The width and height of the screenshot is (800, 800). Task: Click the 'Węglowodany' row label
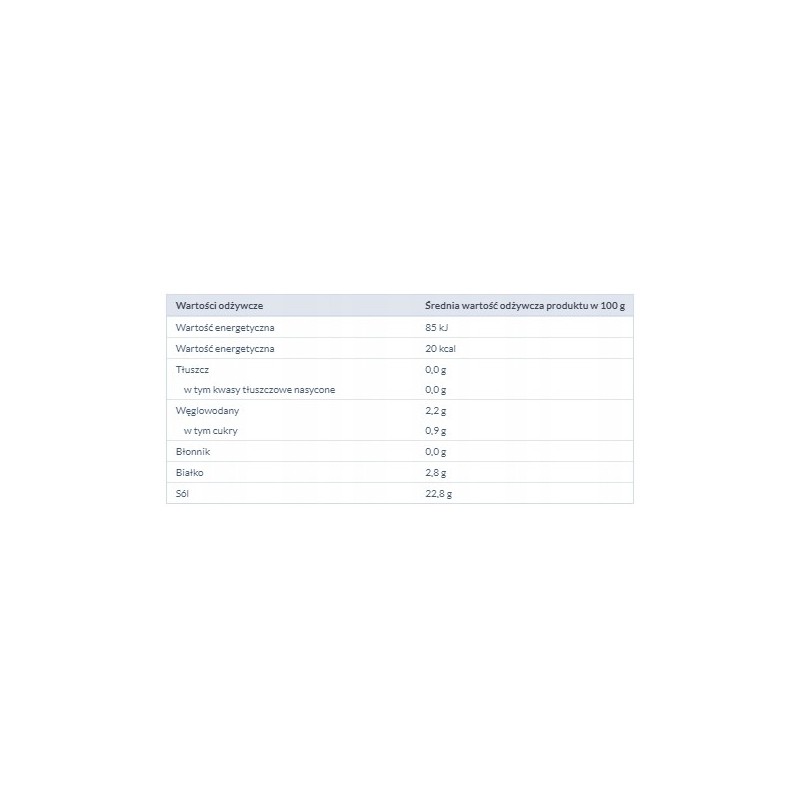coord(207,411)
